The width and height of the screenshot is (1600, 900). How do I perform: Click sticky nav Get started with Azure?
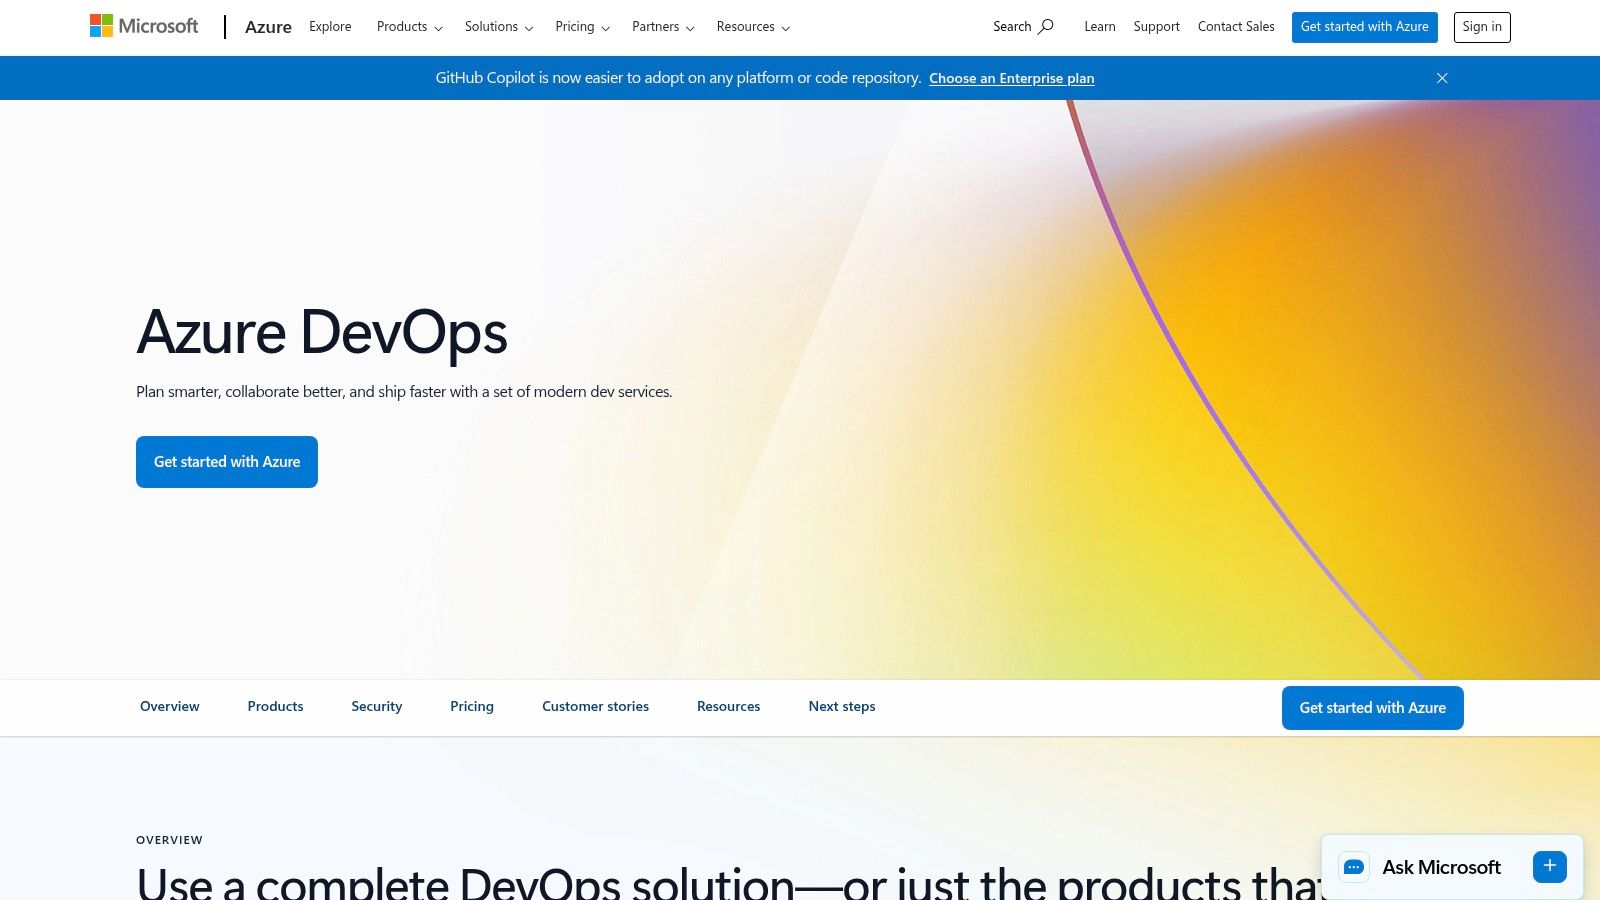click(x=1372, y=708)
